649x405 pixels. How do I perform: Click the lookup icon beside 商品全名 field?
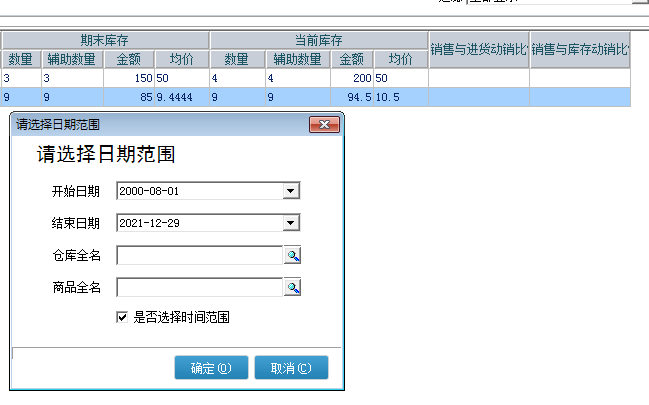[293, 288]
